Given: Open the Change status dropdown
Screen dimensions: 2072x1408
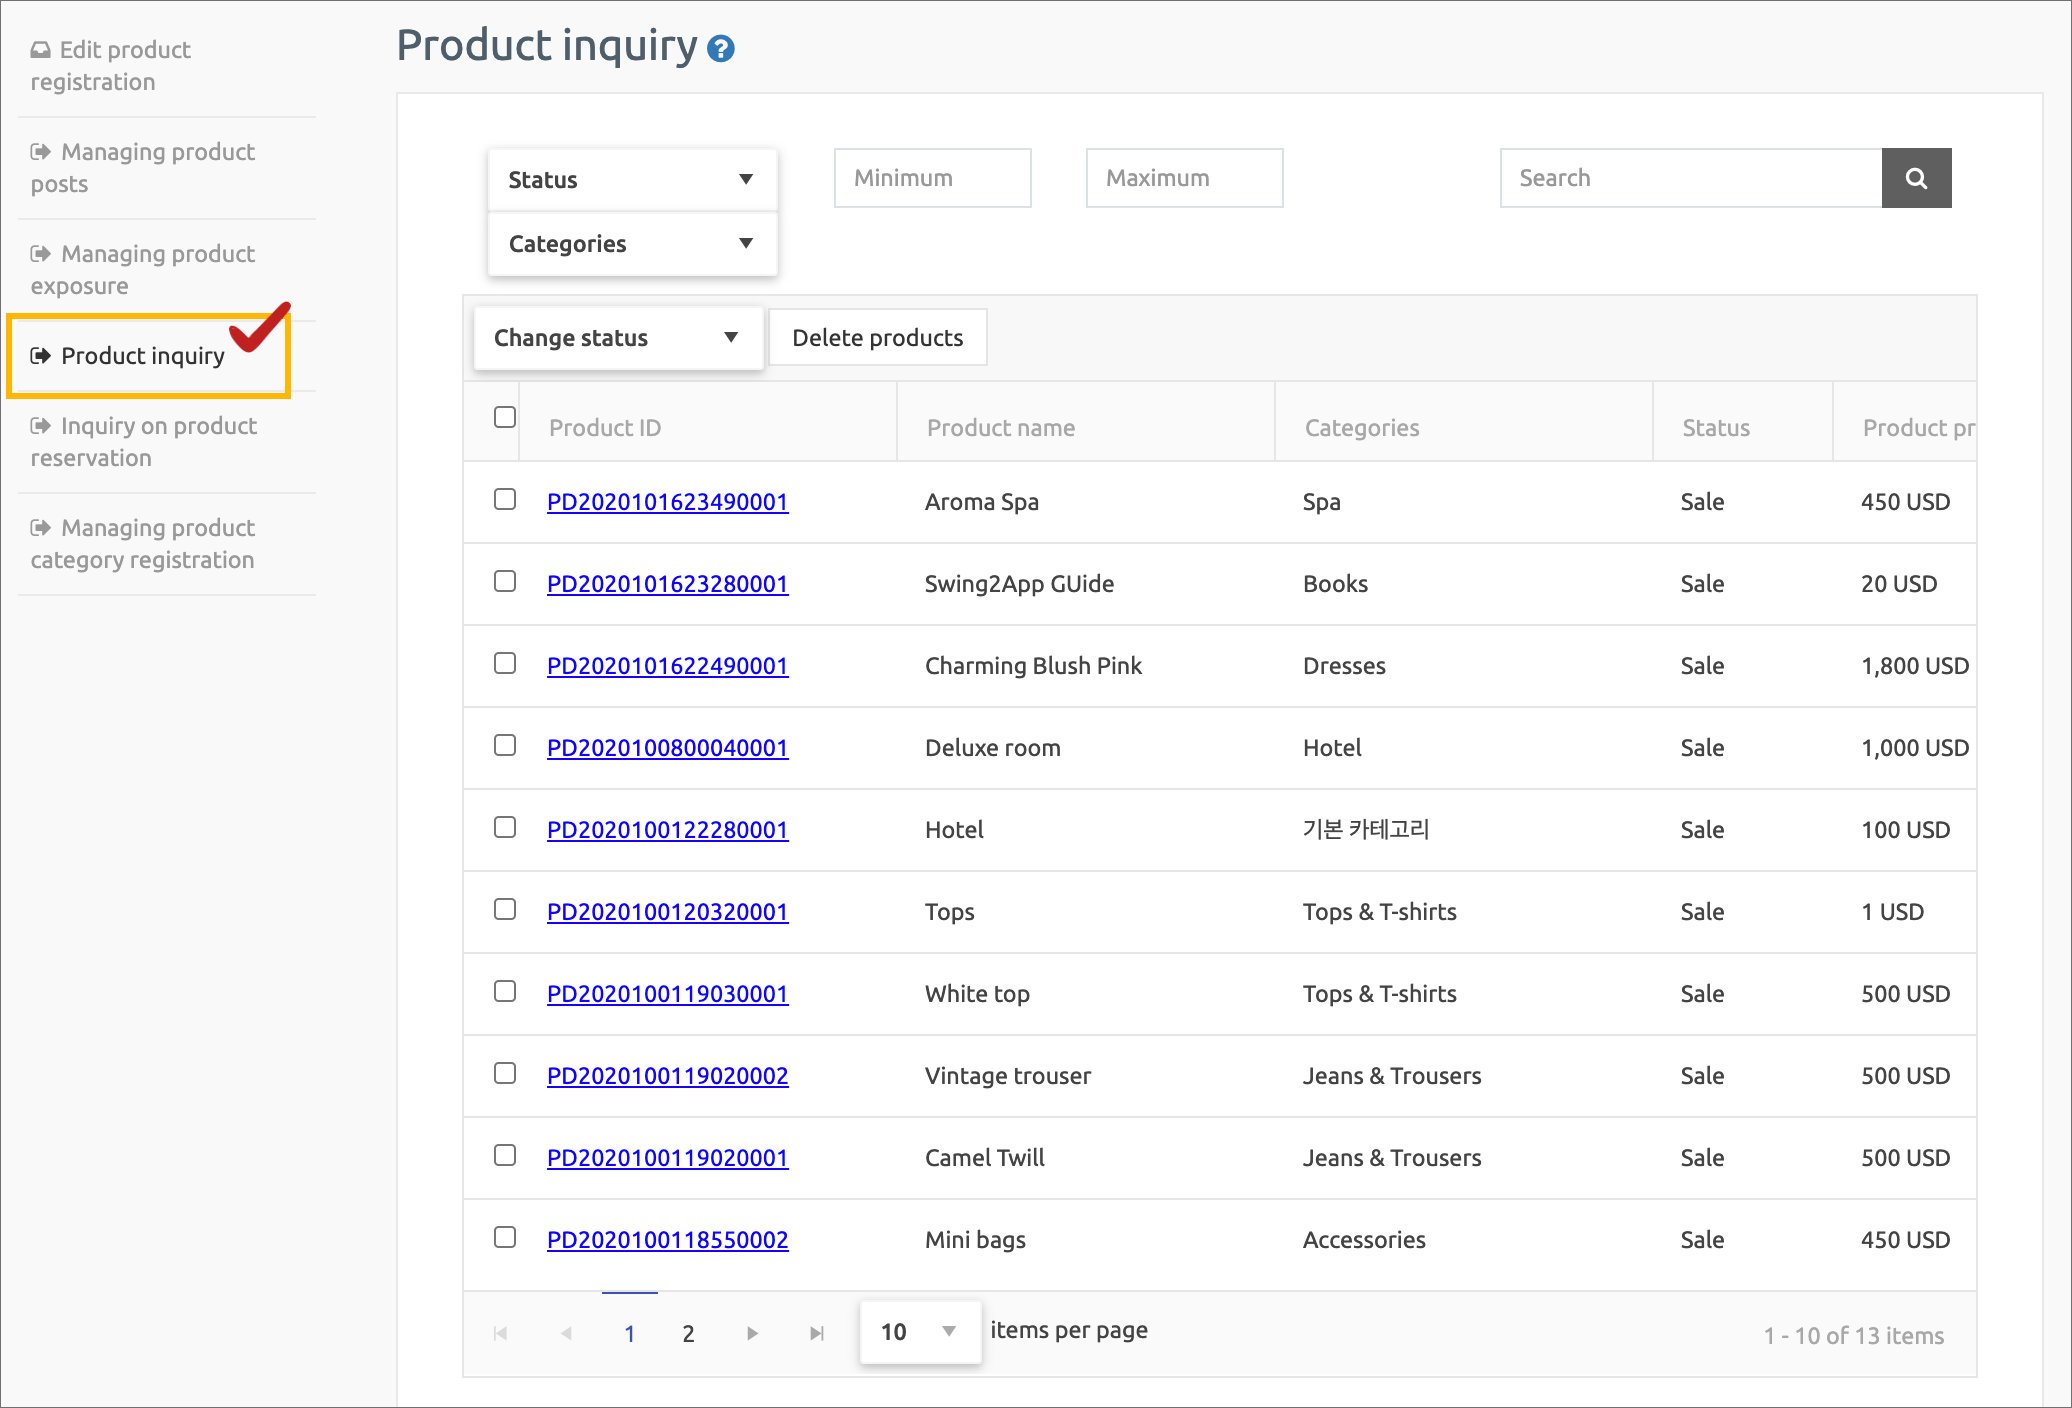Looking at the screenshot, I should coord(617,338).
